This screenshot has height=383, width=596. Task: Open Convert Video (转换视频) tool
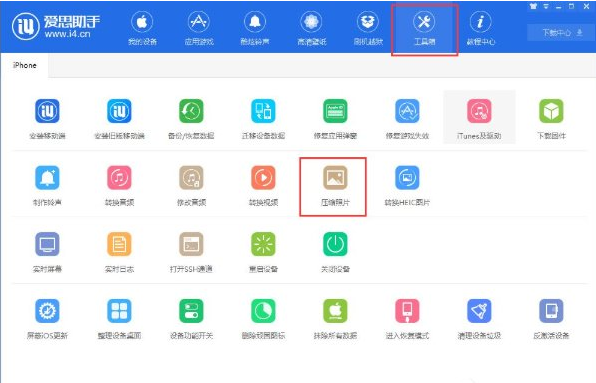(263, 185)
